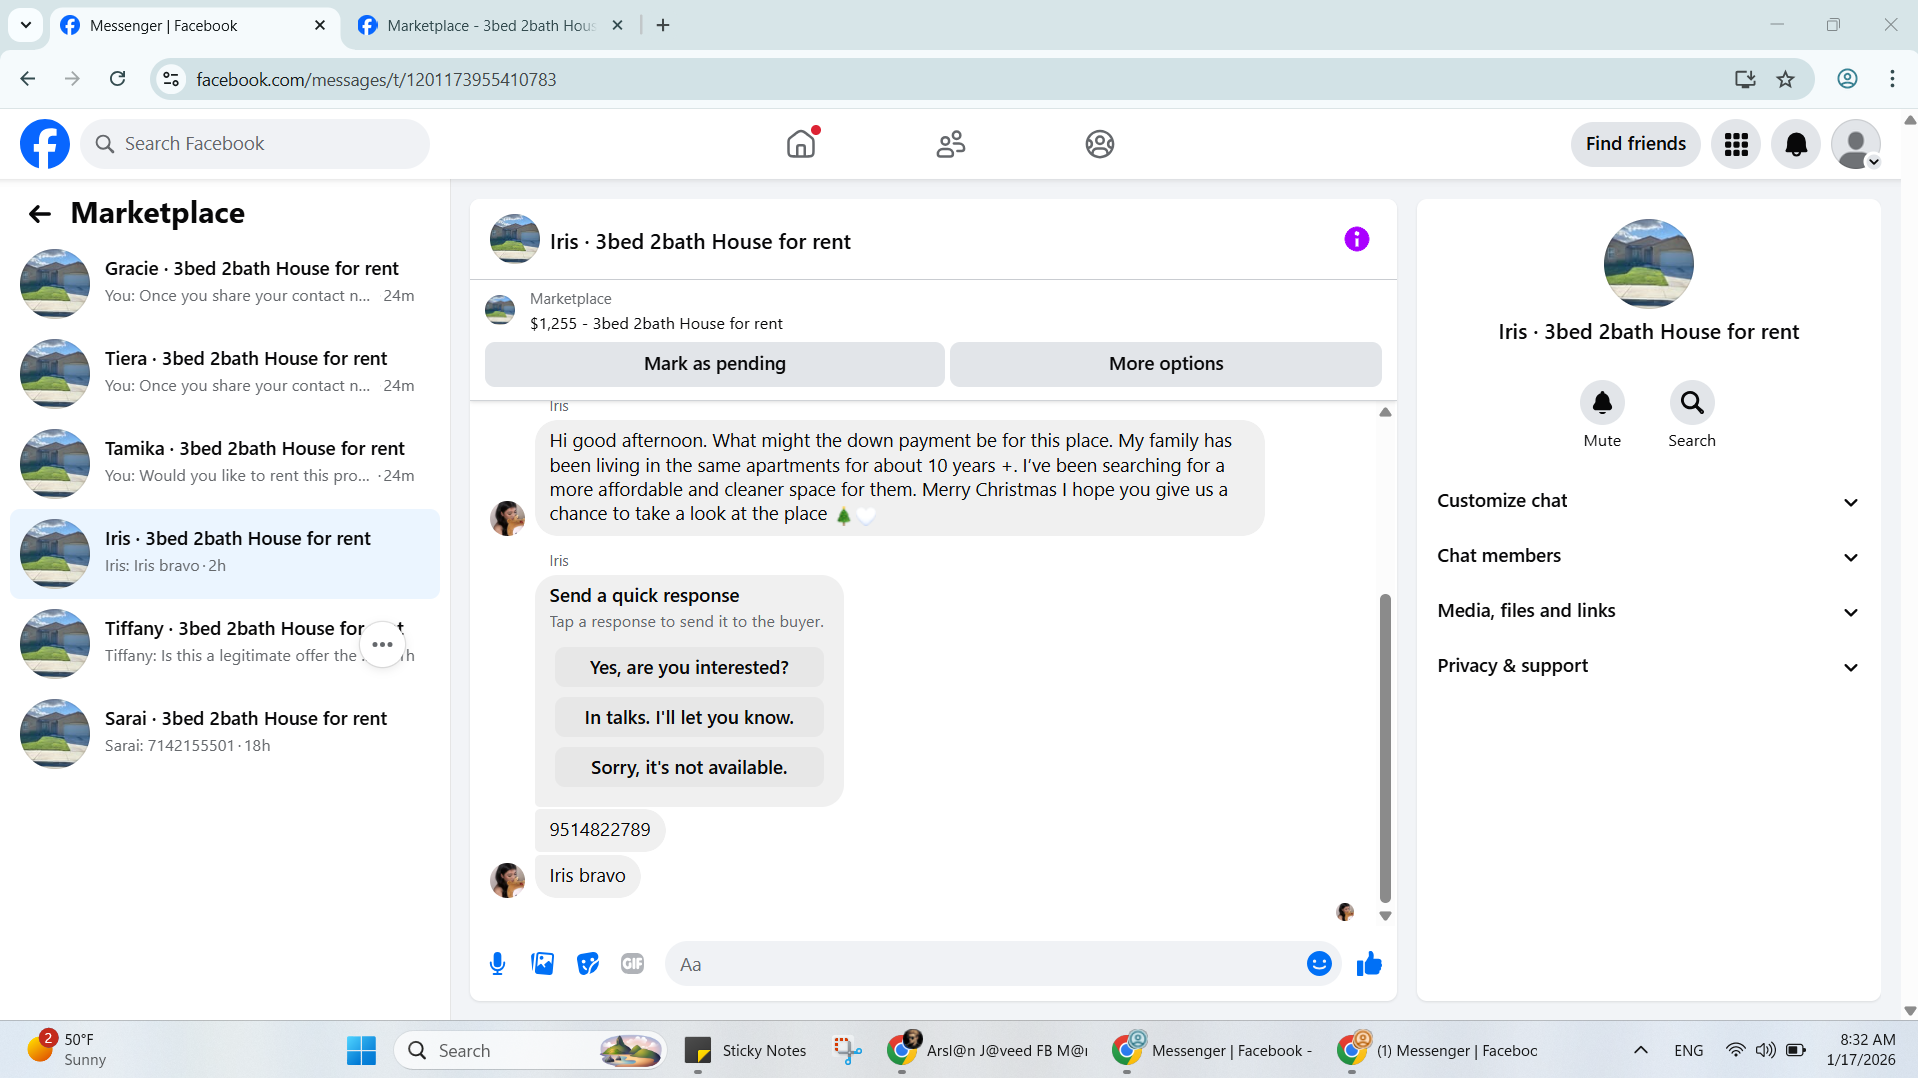Open the tab search dropdown arrow
The width and height of the screenshot is (1918, 1078).
coord(26,25)
